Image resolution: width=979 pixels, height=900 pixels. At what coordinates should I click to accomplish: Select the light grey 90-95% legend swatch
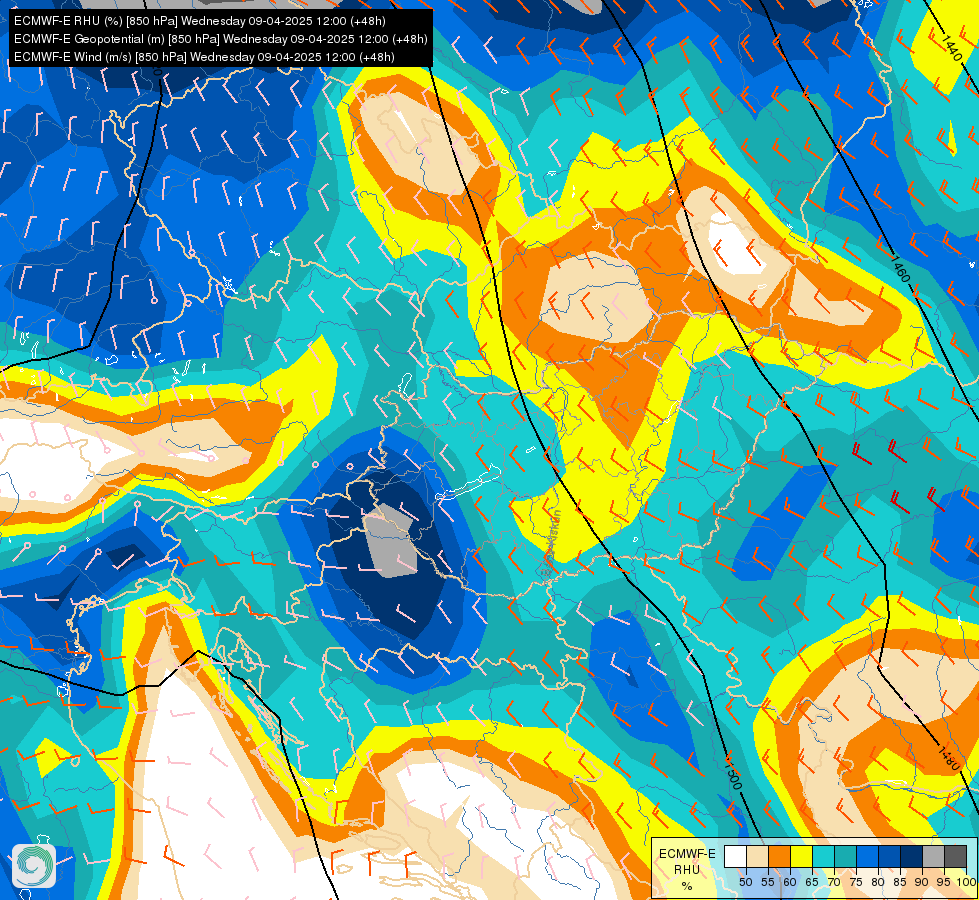click(x=933, y=856)
